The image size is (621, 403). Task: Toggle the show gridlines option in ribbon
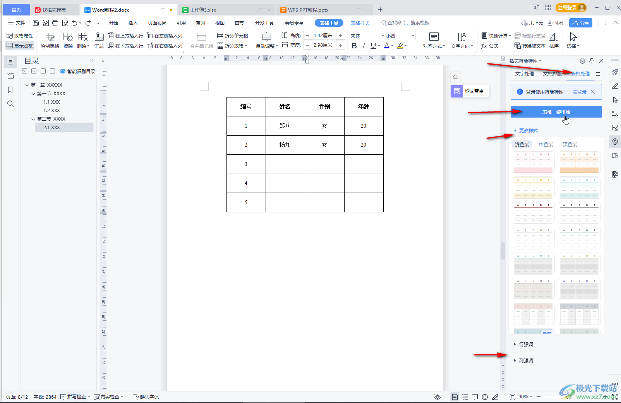pos(19,46)
